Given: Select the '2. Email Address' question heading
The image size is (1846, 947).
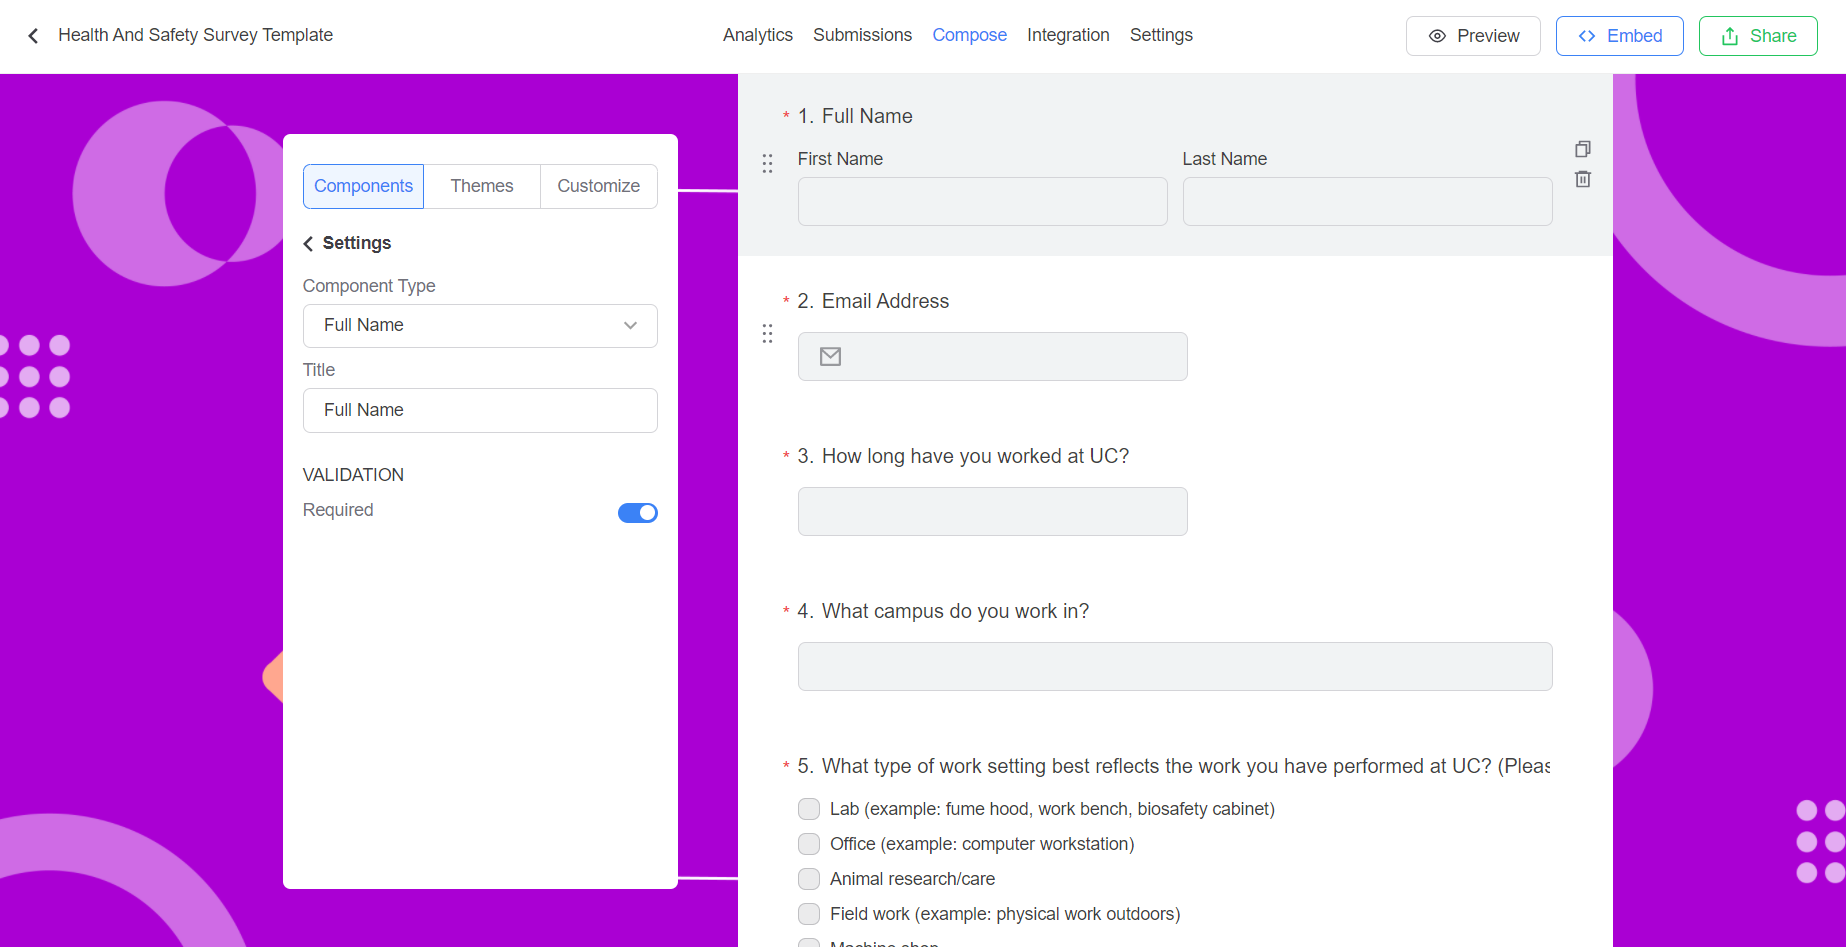Looking at the screenshot, I should 873,301.
